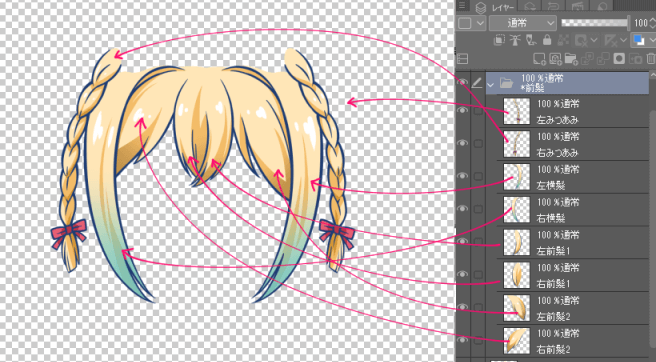This screenshot has height=362, width=656.
Task: Switch to the レイヤー panel tab
Action: click(497, 6)
